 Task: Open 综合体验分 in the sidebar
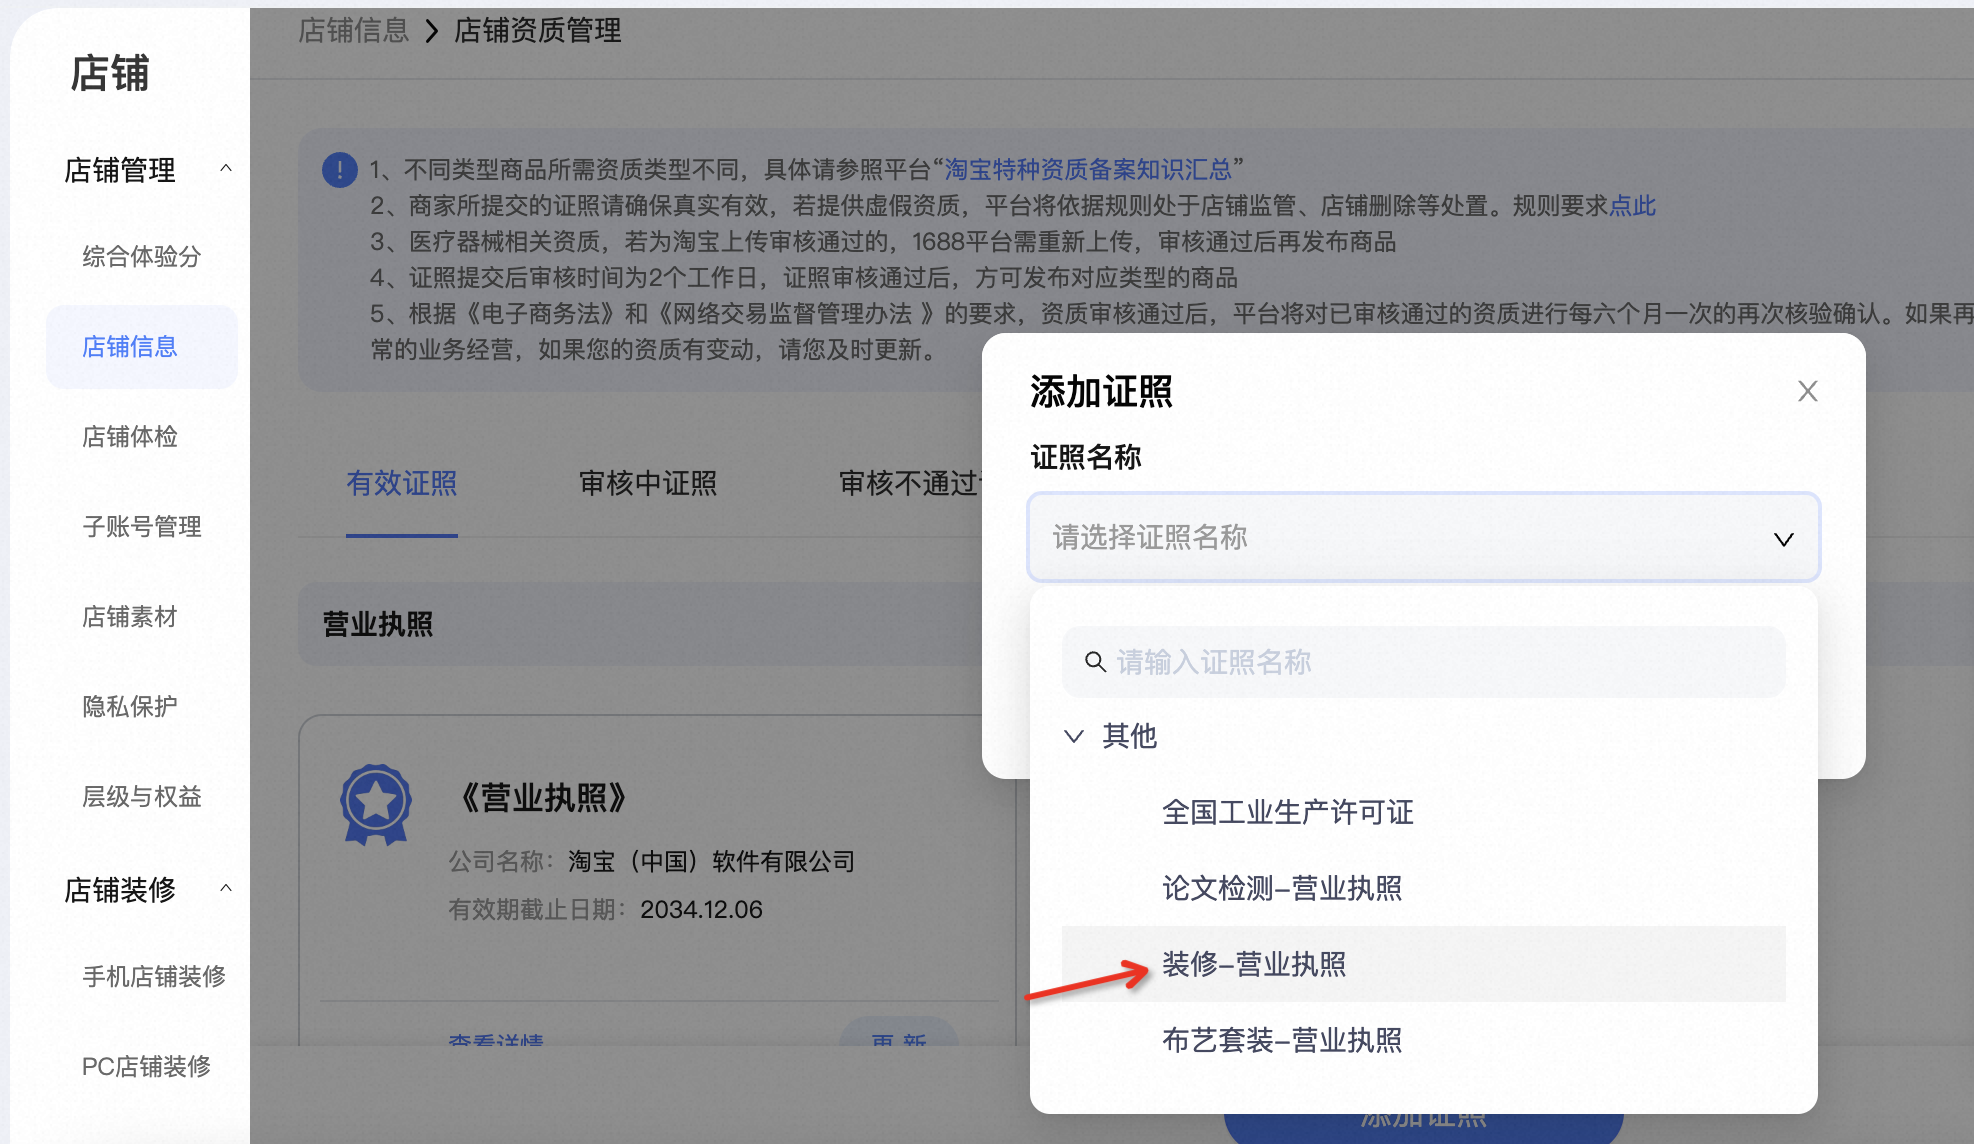coord(142,257)
